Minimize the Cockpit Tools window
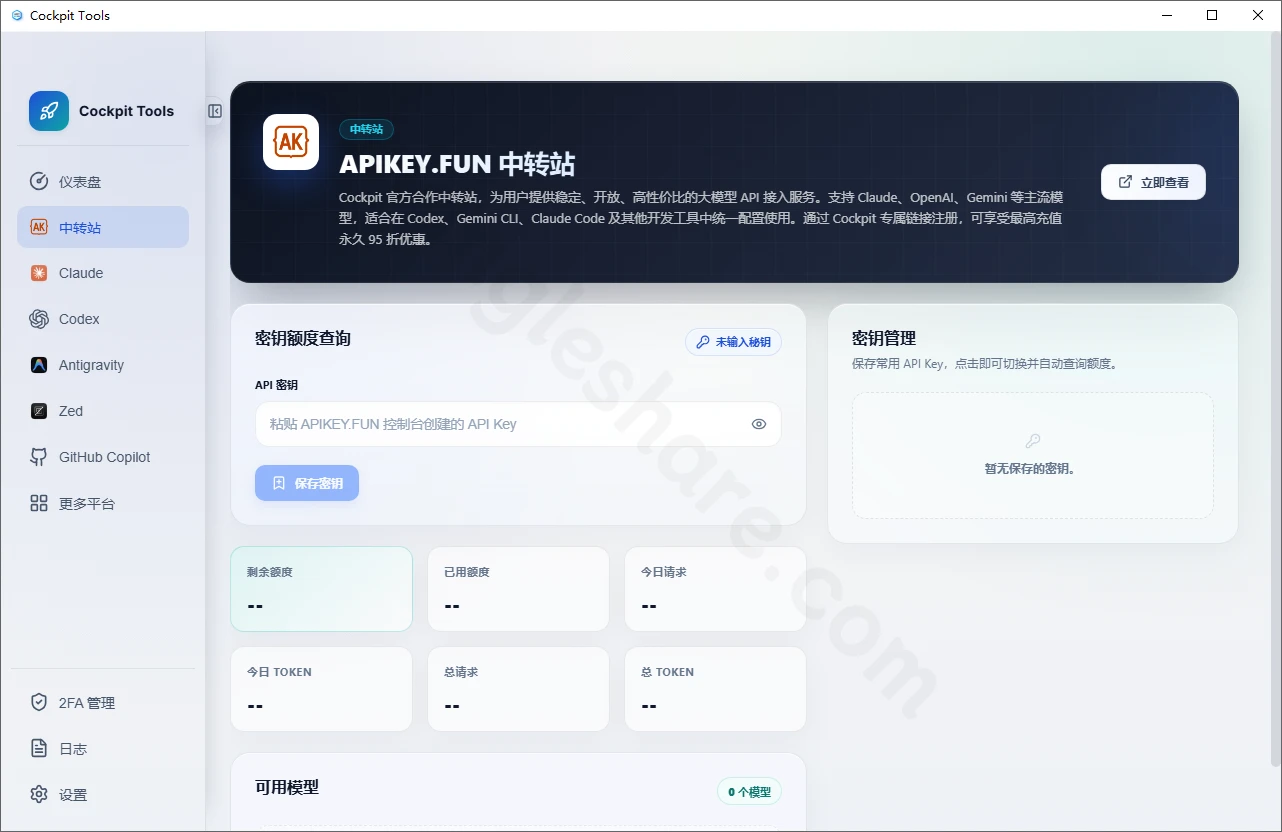Viewport: 1282px width, 832px height. [x=1166, y=15]
